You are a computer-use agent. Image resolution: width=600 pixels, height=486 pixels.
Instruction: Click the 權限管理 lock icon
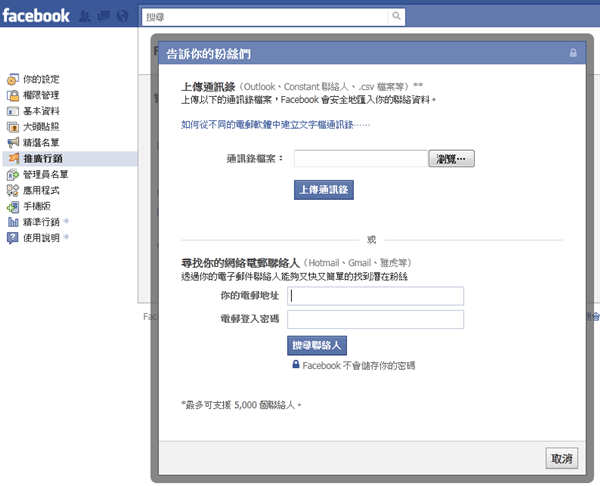tap(13, 95)
